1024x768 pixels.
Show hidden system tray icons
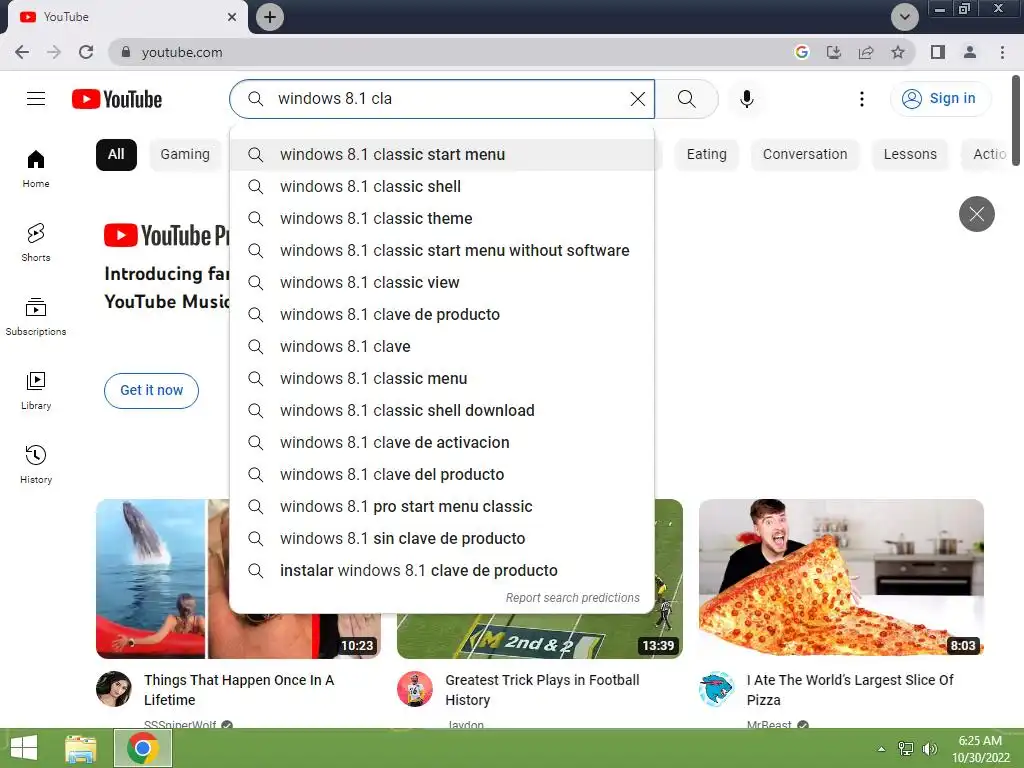tap(882, 748)
